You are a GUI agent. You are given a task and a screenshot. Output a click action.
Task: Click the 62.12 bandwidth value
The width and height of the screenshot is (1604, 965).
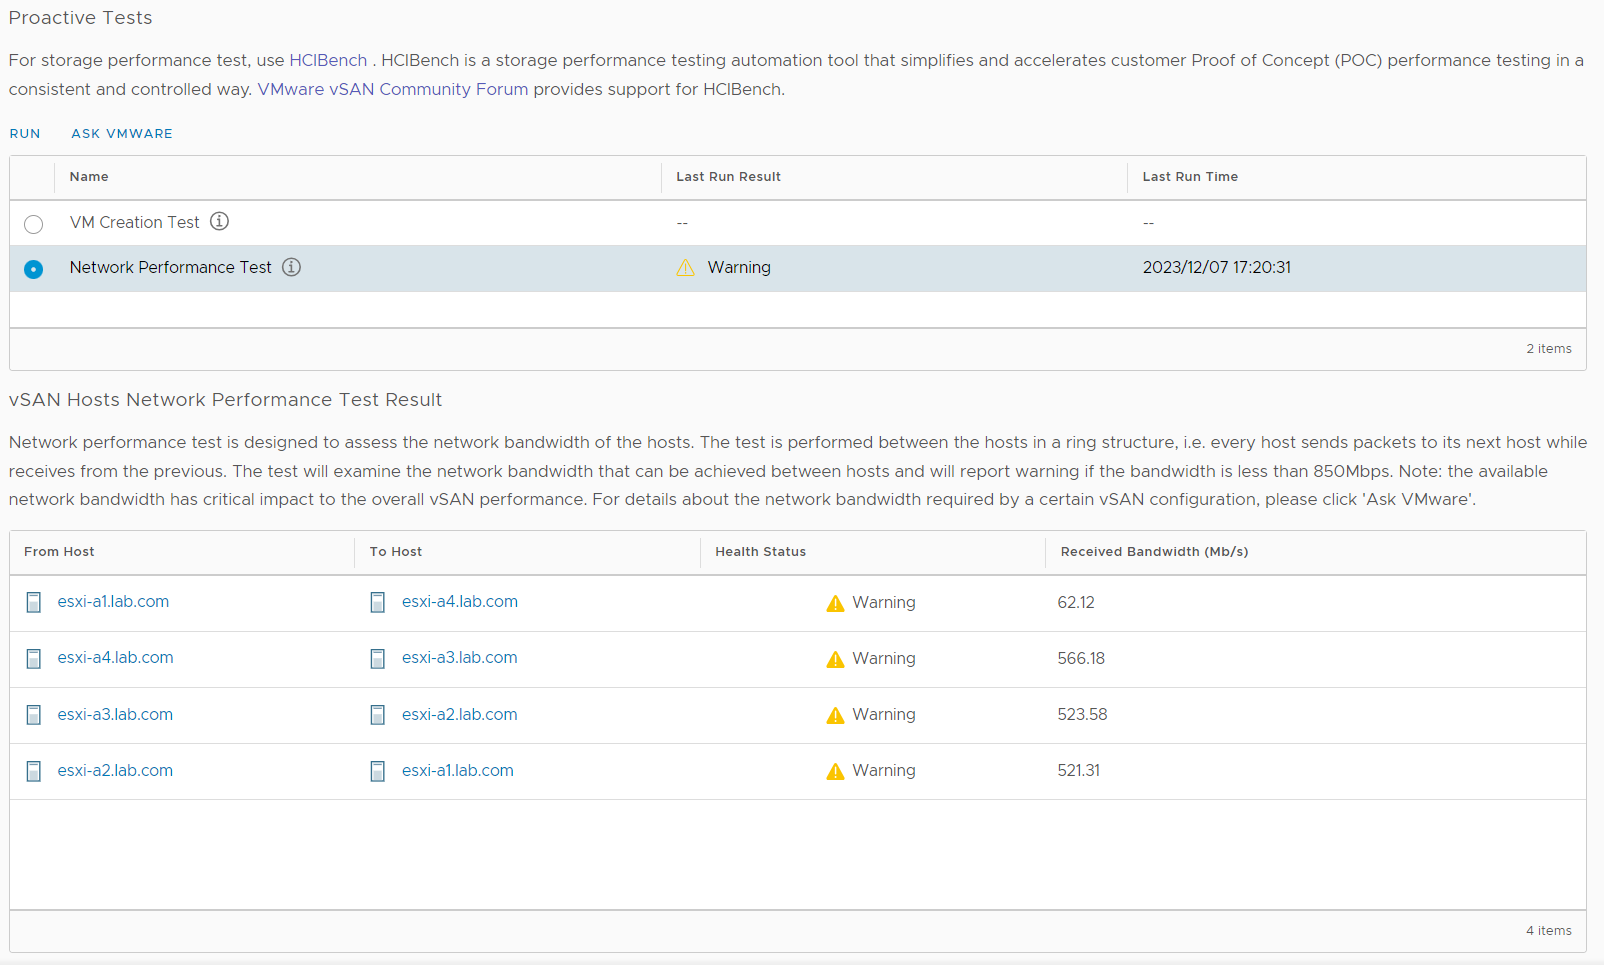pos(1076,602)
